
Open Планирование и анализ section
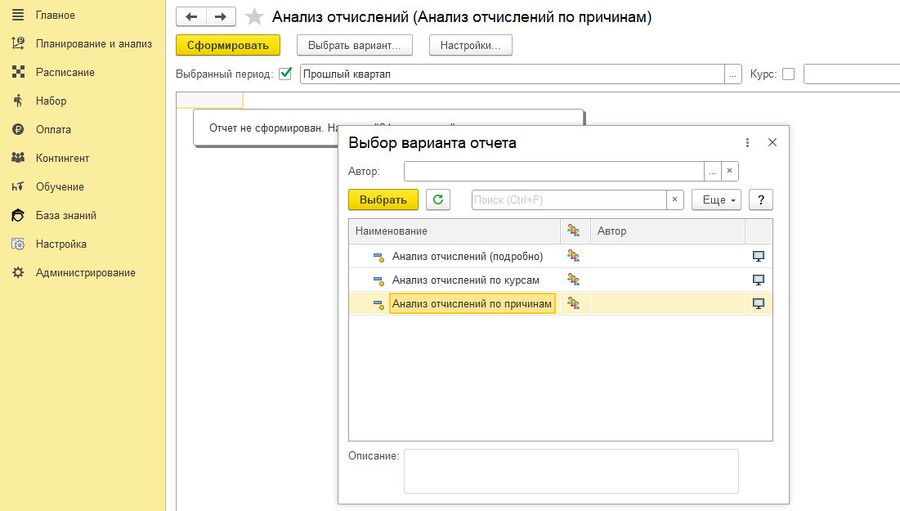point(94,44)
